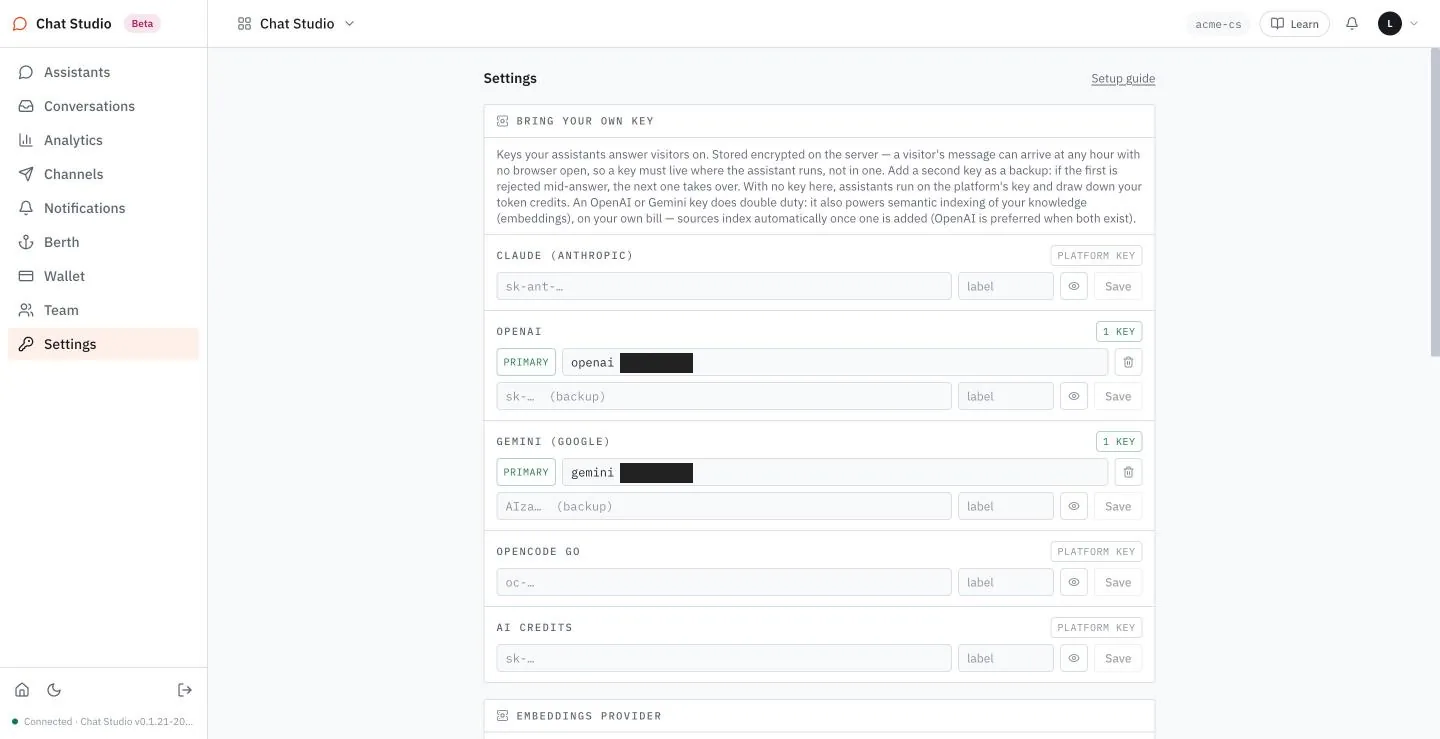The height and width of the screenshot is (739, 1440).
Task: Show the Claude key with eye icon
Action: point(1074,286)
